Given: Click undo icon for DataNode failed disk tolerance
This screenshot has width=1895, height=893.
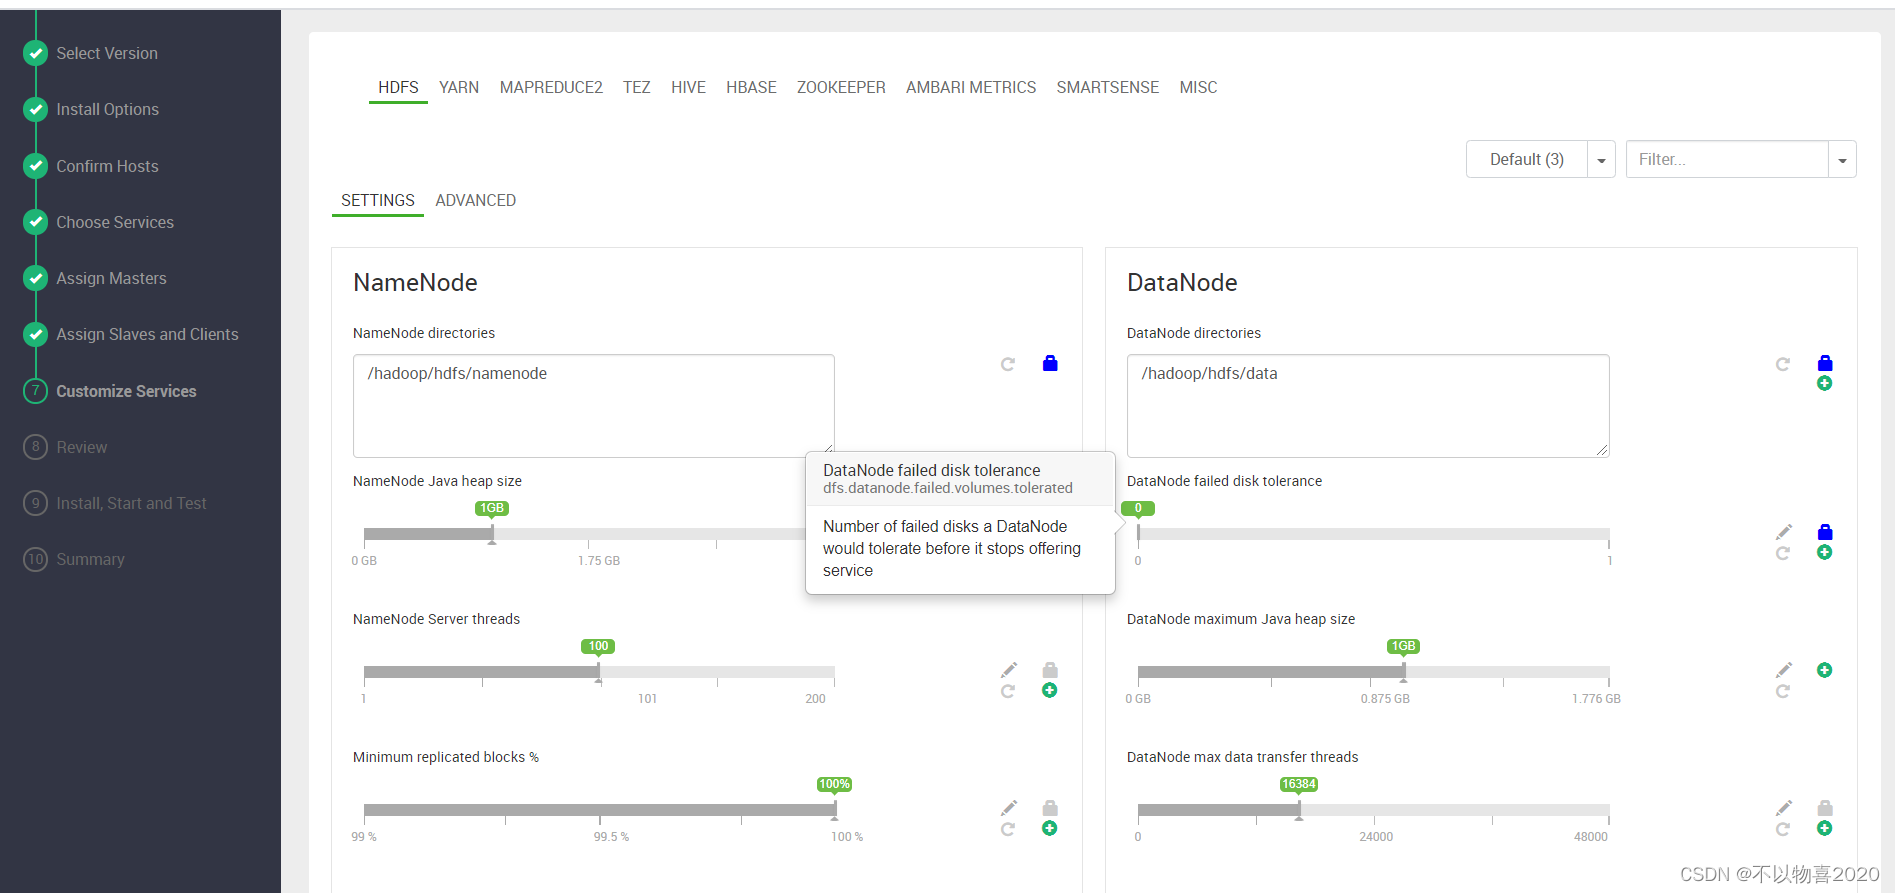Looking at the screenshot, I should click(x=1783, y=553).
